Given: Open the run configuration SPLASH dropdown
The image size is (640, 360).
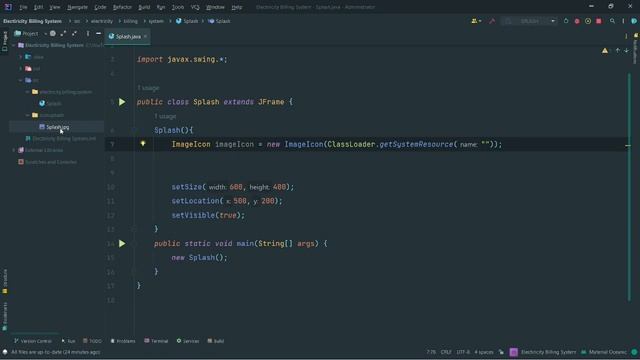Looking at the screenshot, I should (x=529, y=21).
